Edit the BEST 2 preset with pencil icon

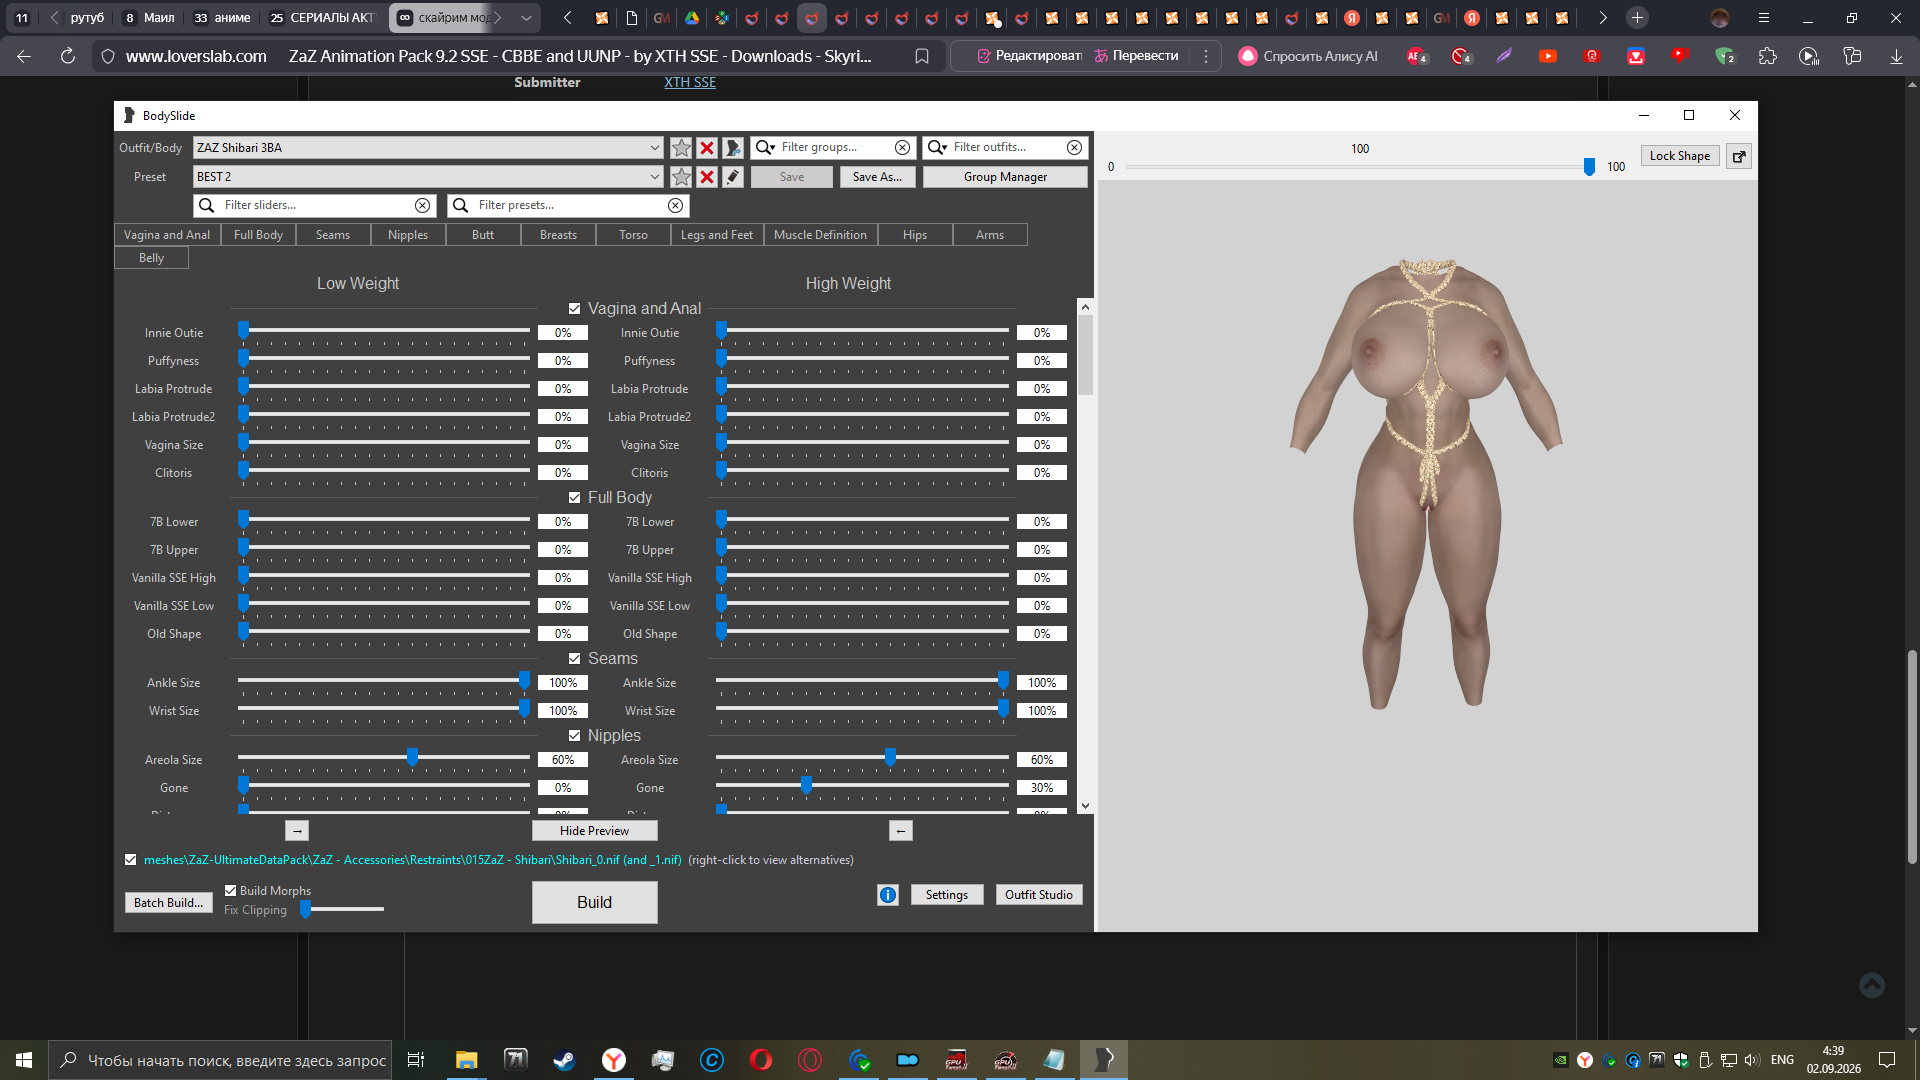pyautogui.click(x=733, y=177)
